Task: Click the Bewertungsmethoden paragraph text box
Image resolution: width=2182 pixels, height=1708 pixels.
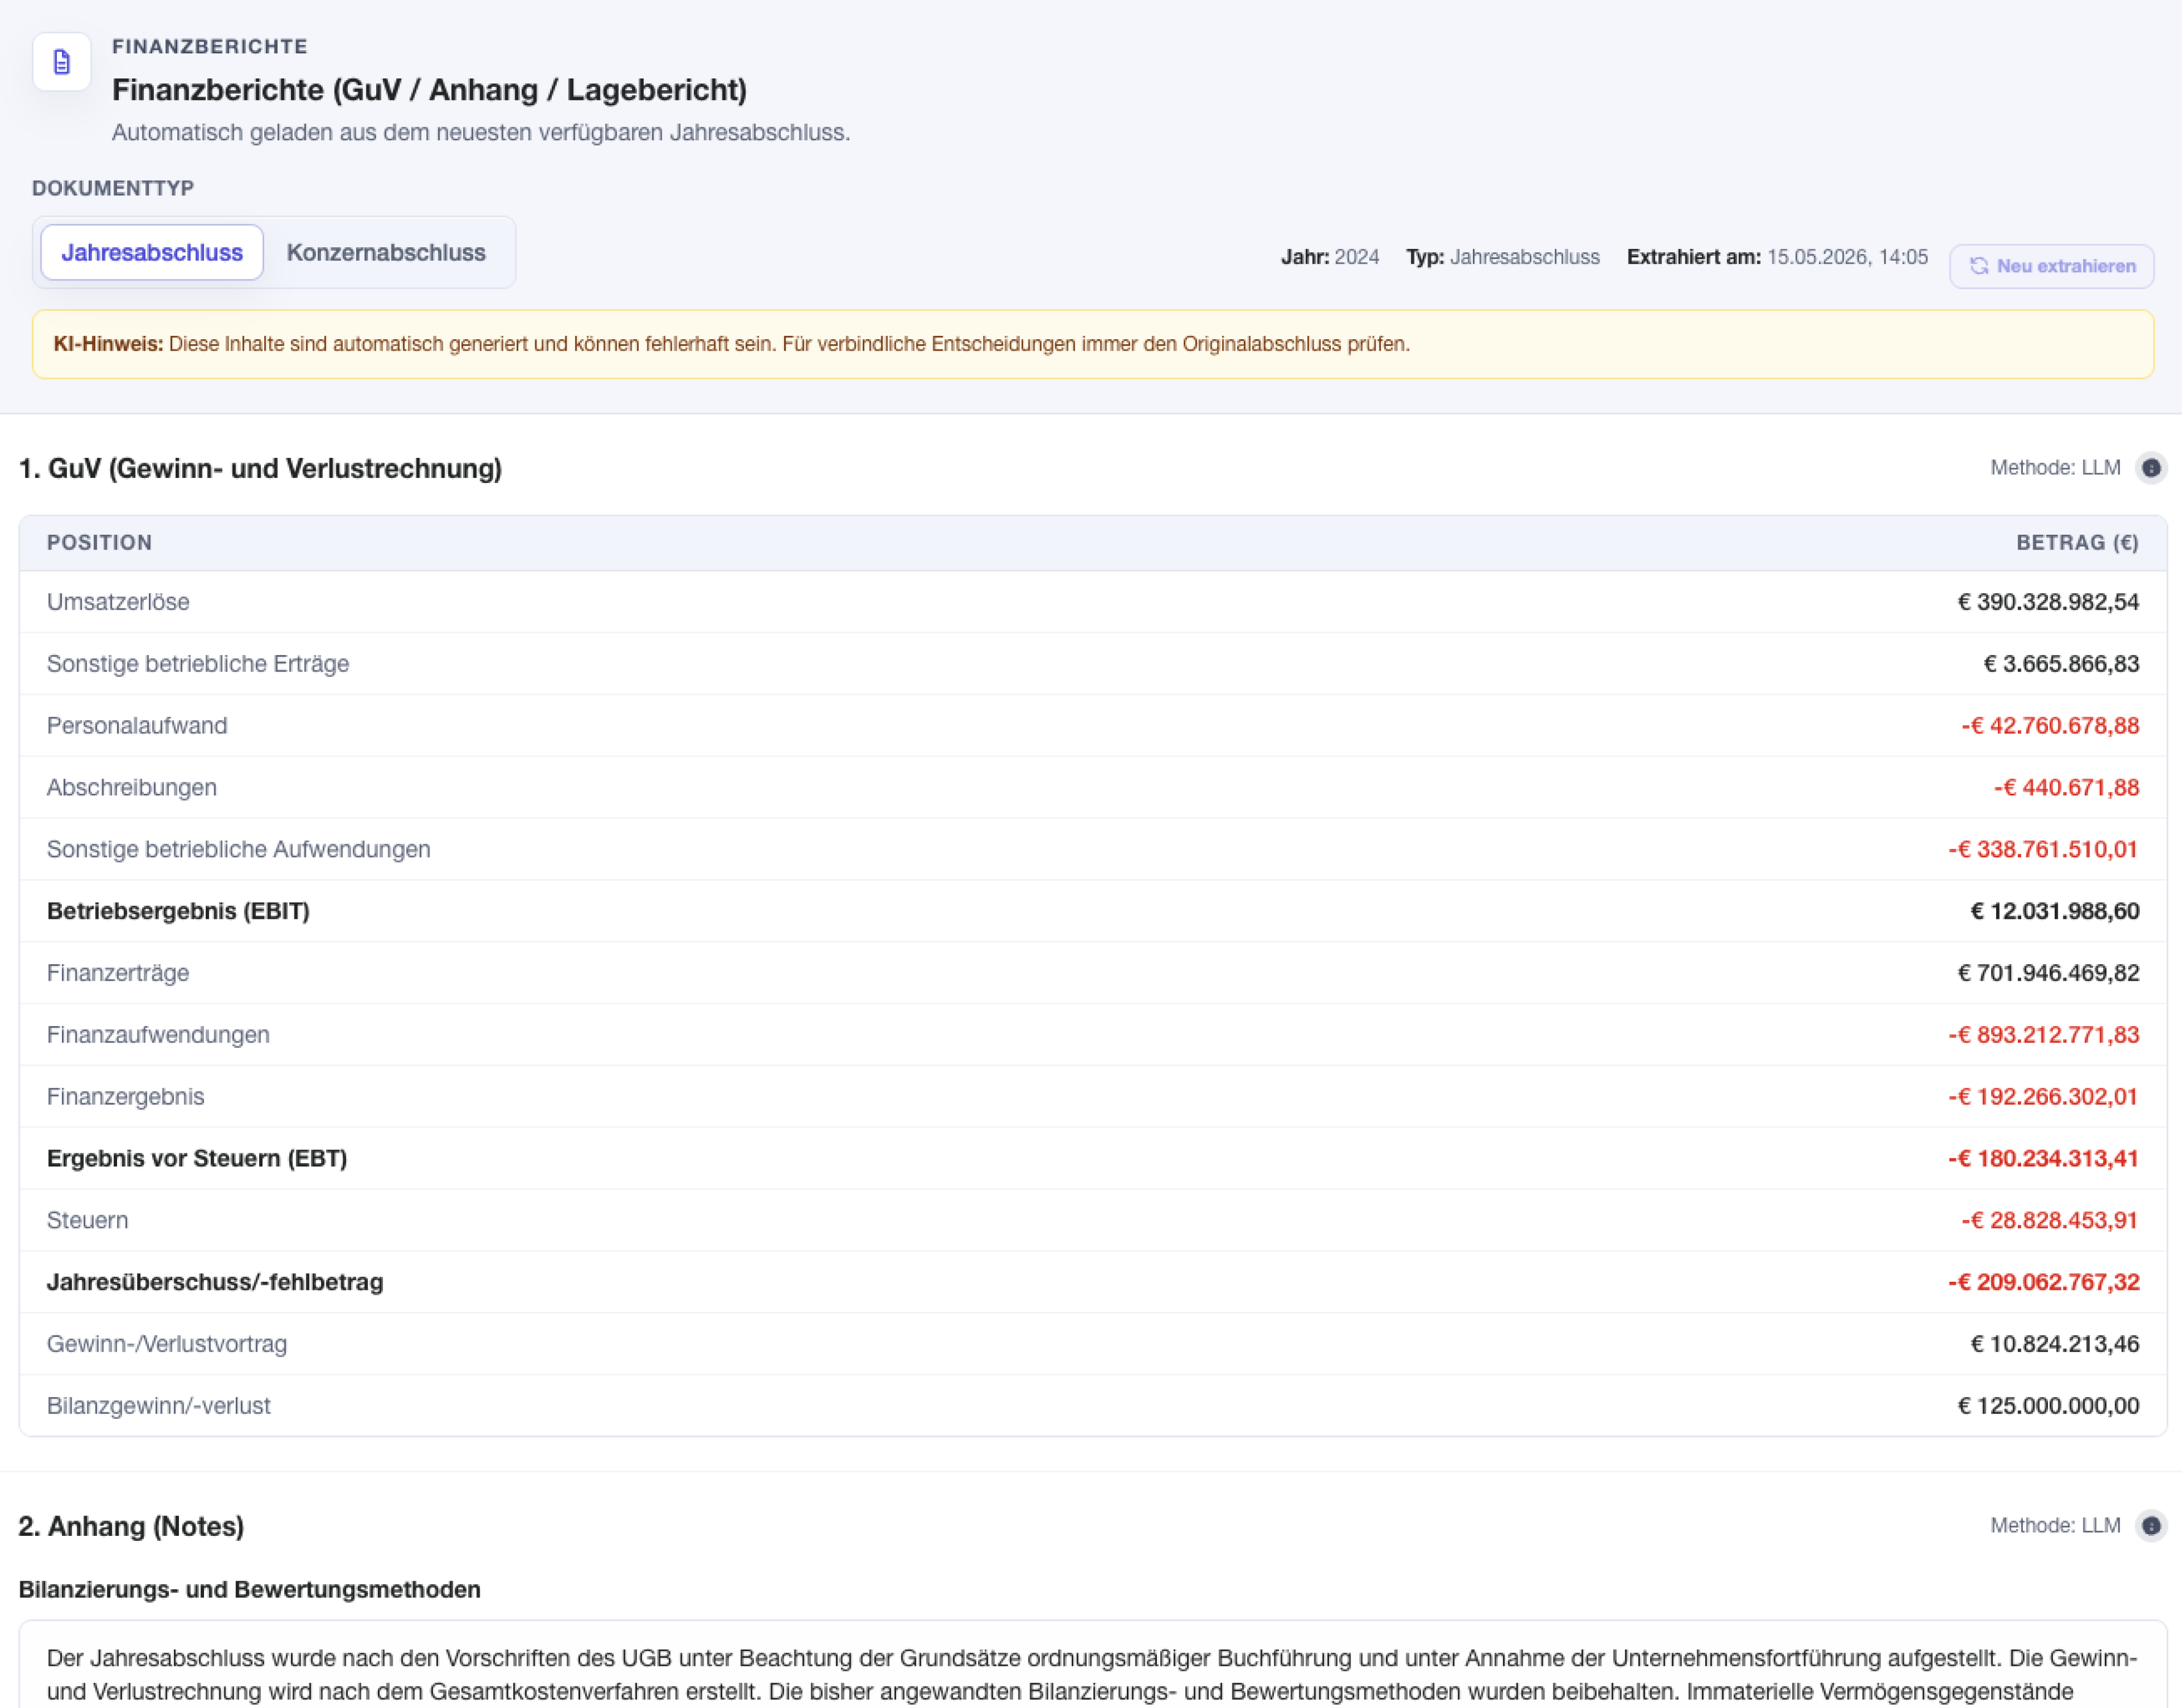Action: click(1092, 1664)
